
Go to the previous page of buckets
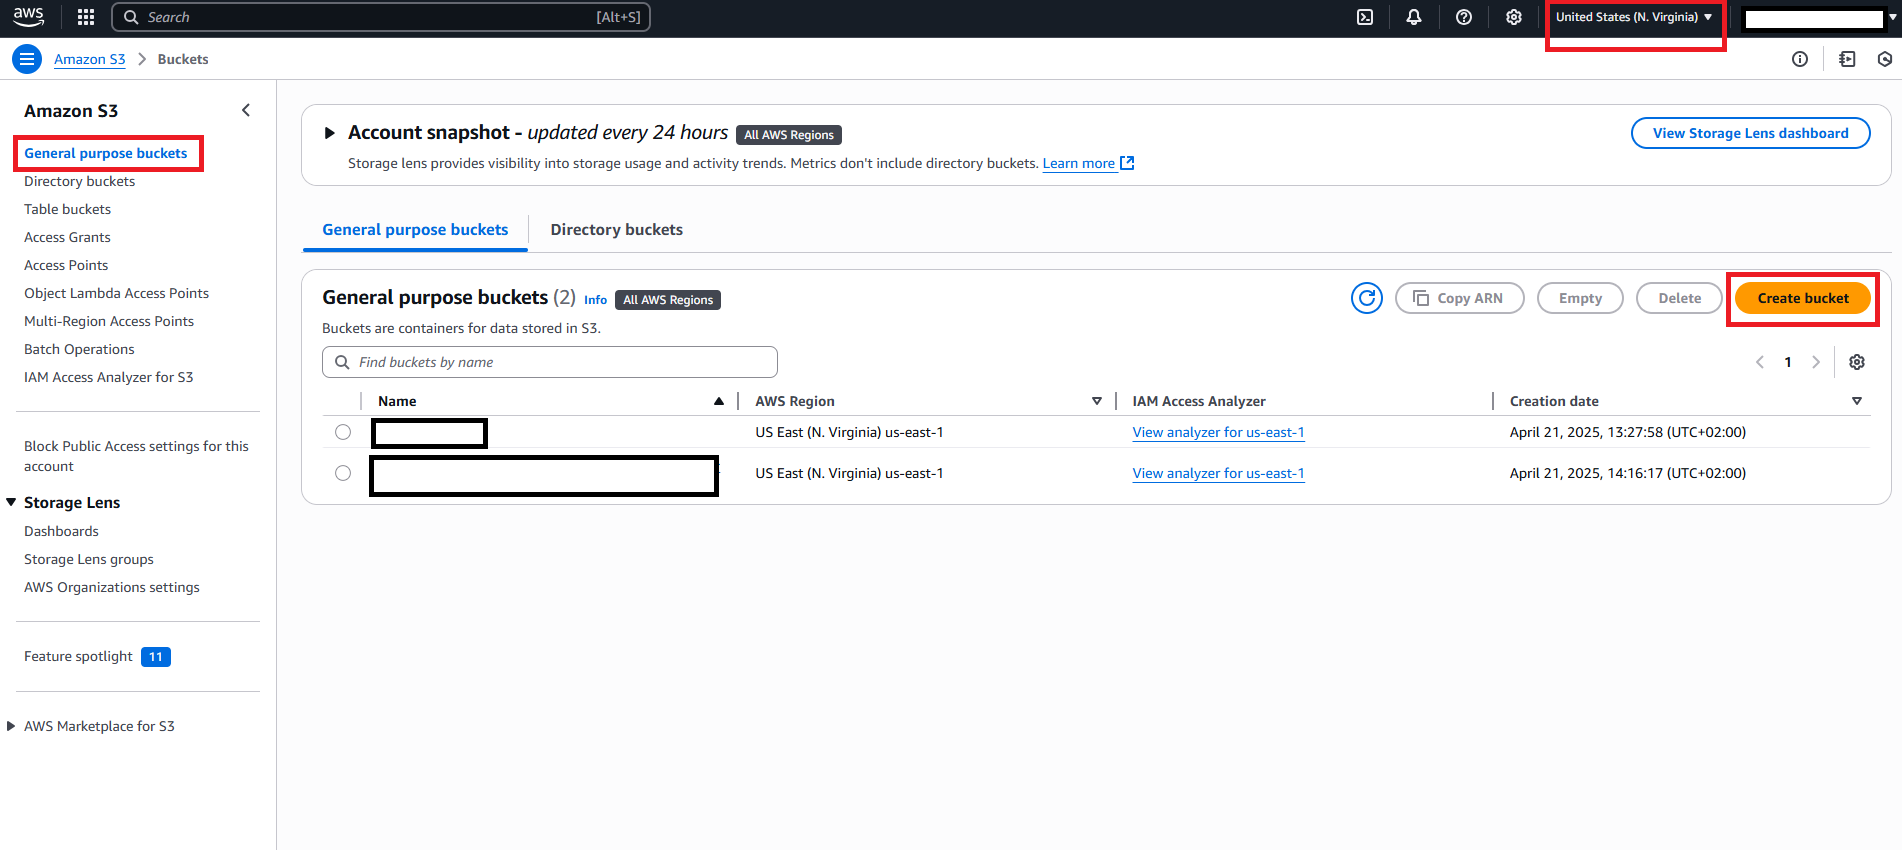pyautogui.click(x=1760, y=362)
